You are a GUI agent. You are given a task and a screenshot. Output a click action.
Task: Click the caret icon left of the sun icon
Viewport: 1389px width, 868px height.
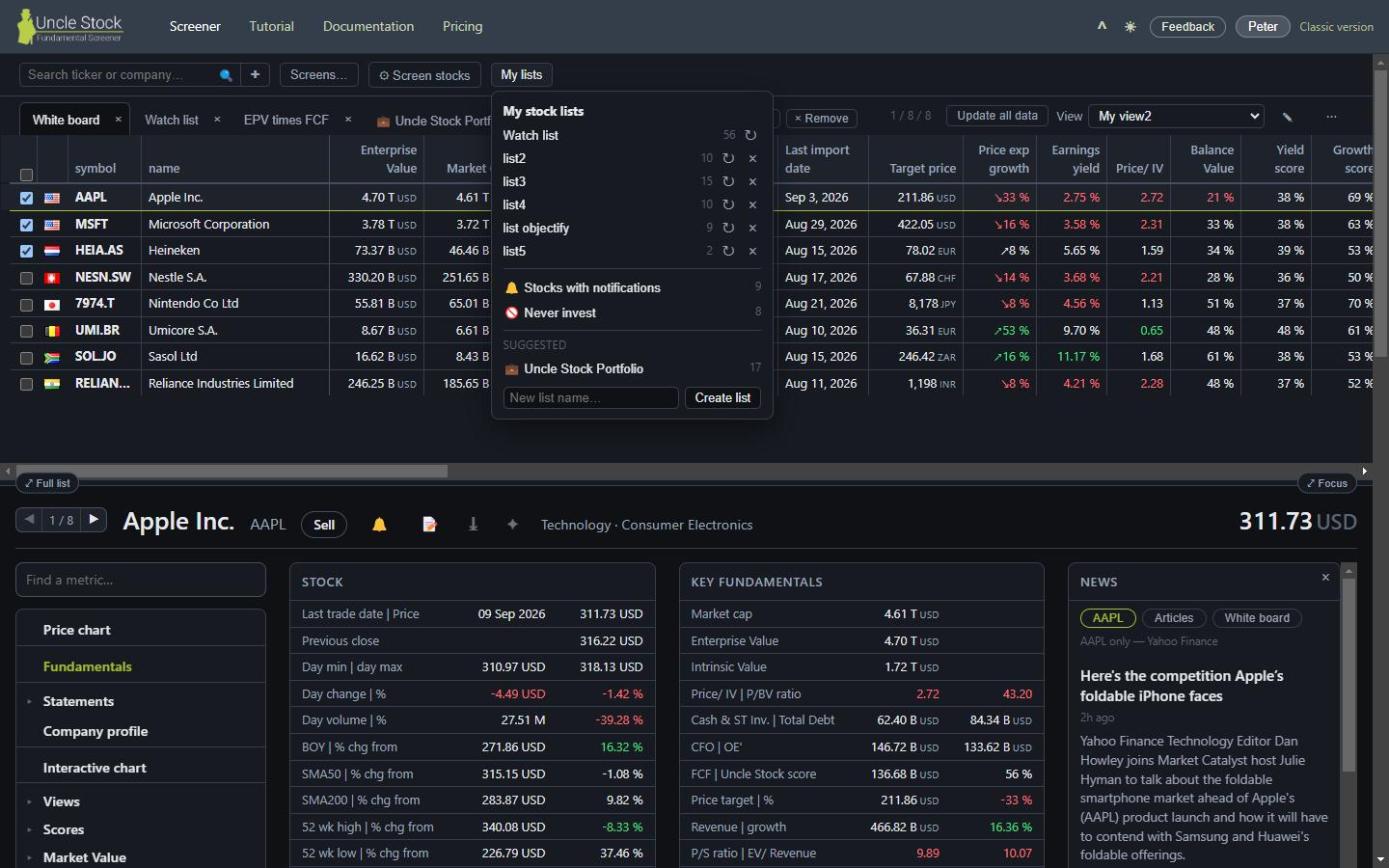(1102, 26)
